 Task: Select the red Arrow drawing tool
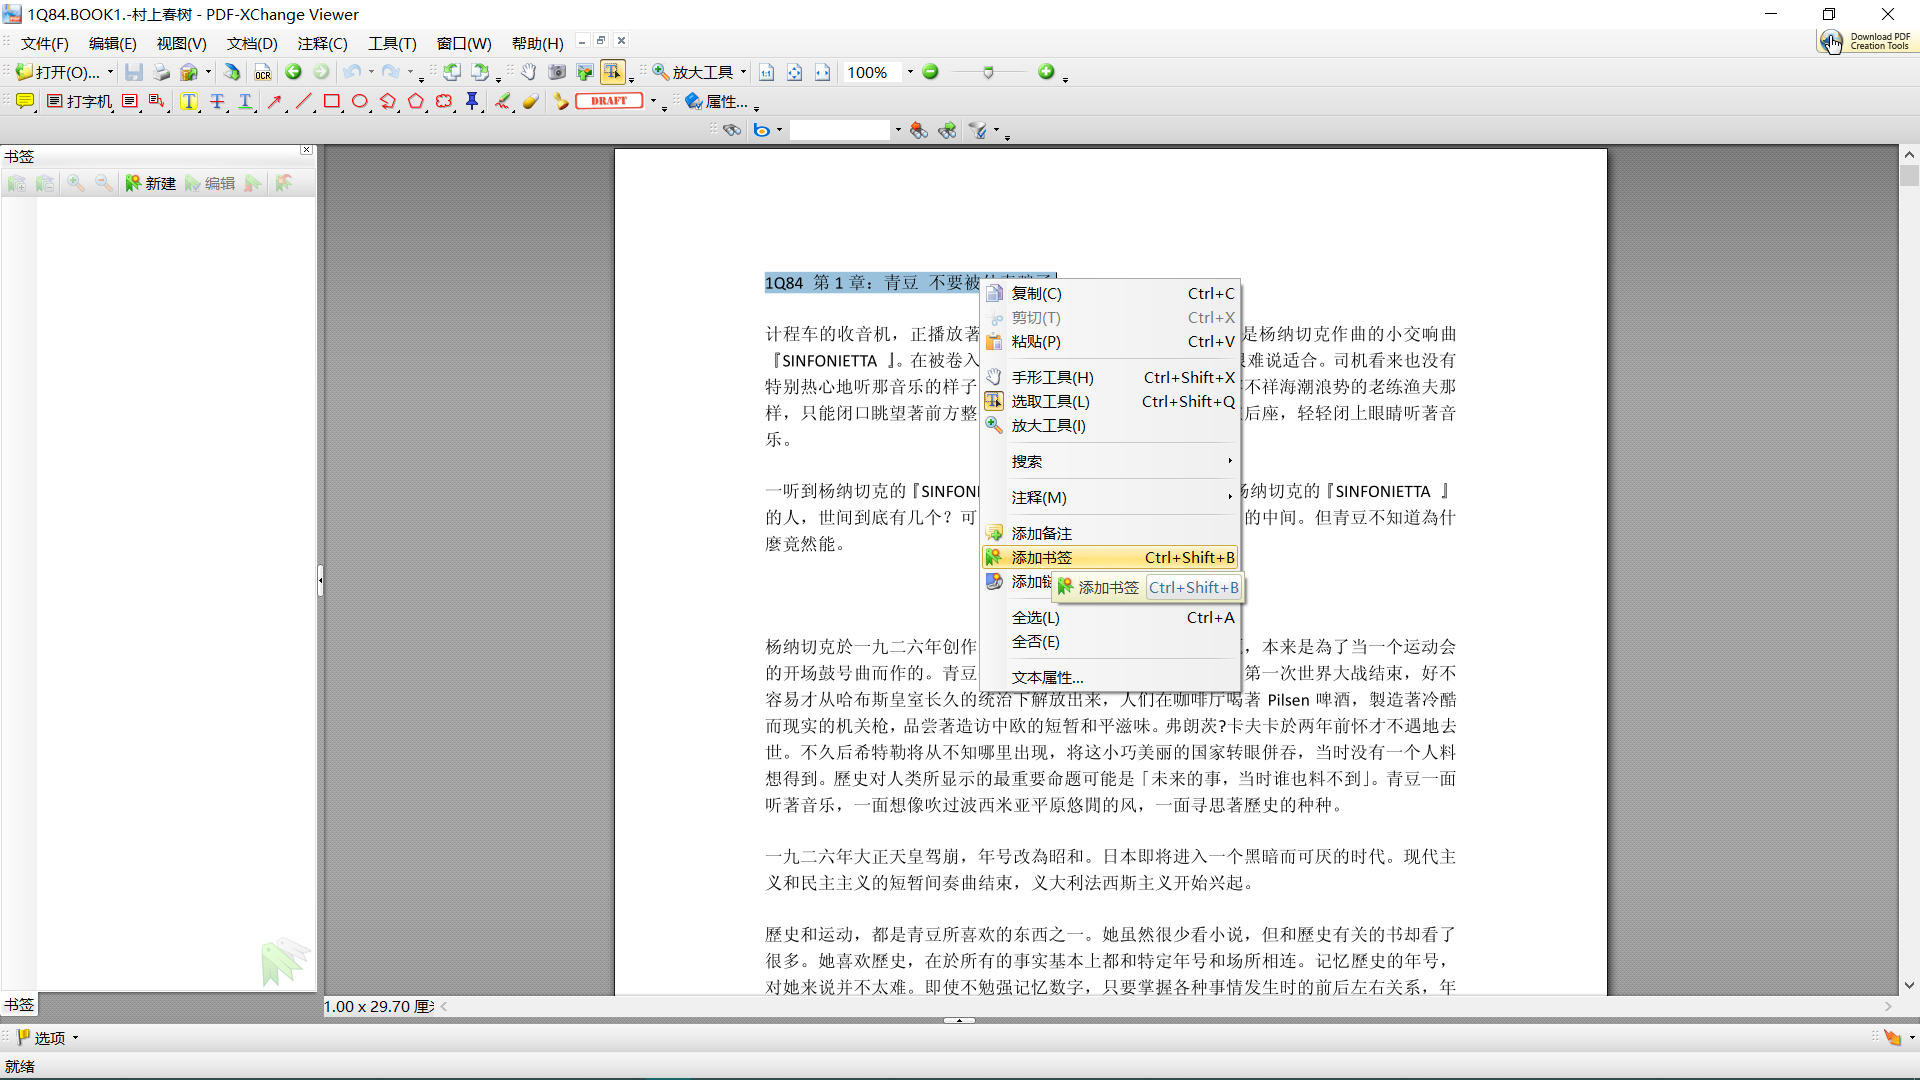click(x=275, y=101)
